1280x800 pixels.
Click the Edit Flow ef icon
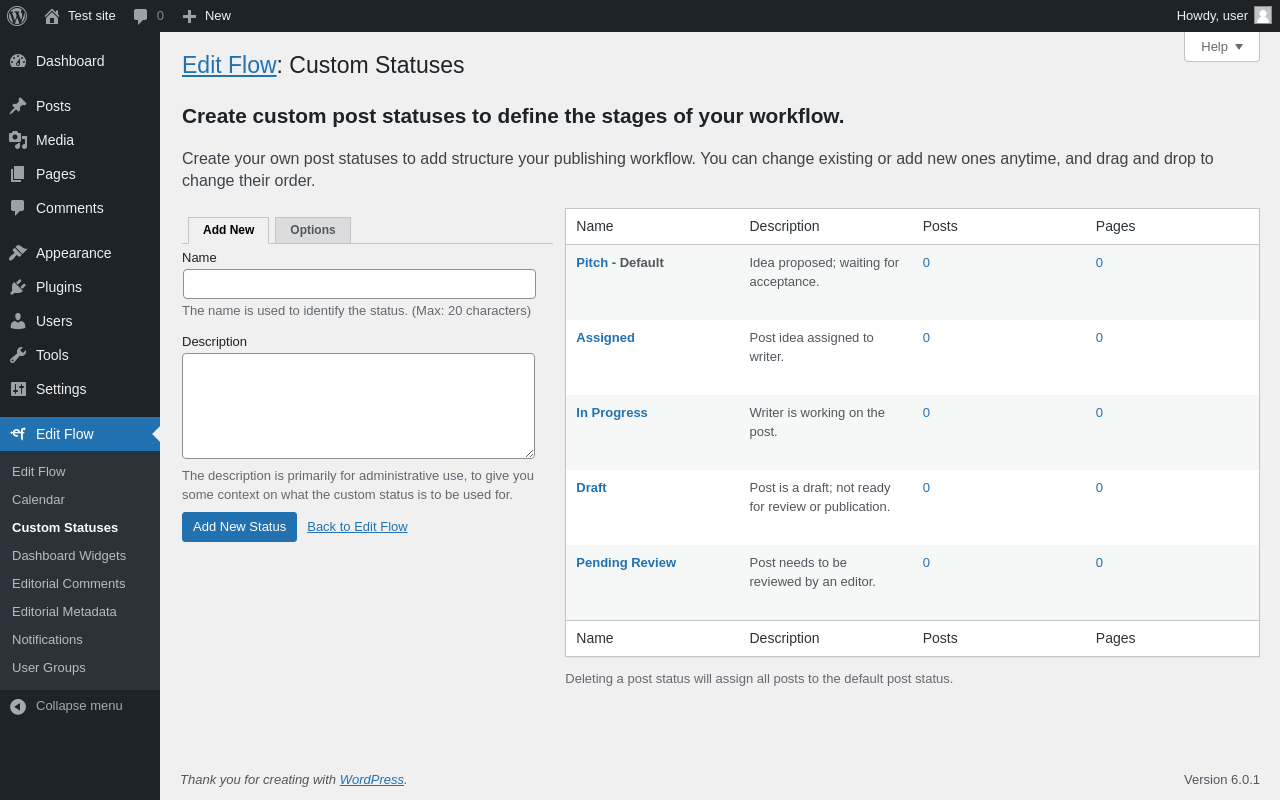(x=18, y=434)
